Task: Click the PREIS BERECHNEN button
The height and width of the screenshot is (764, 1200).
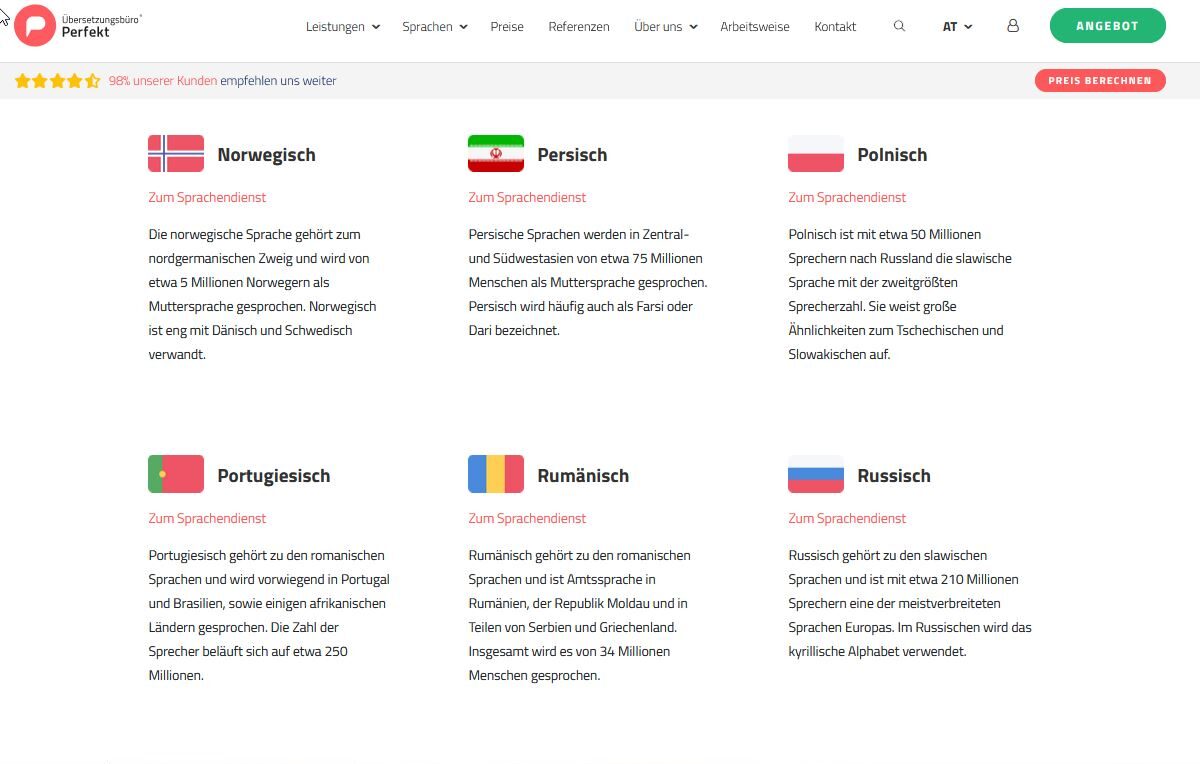Action: pos(1100,81)
